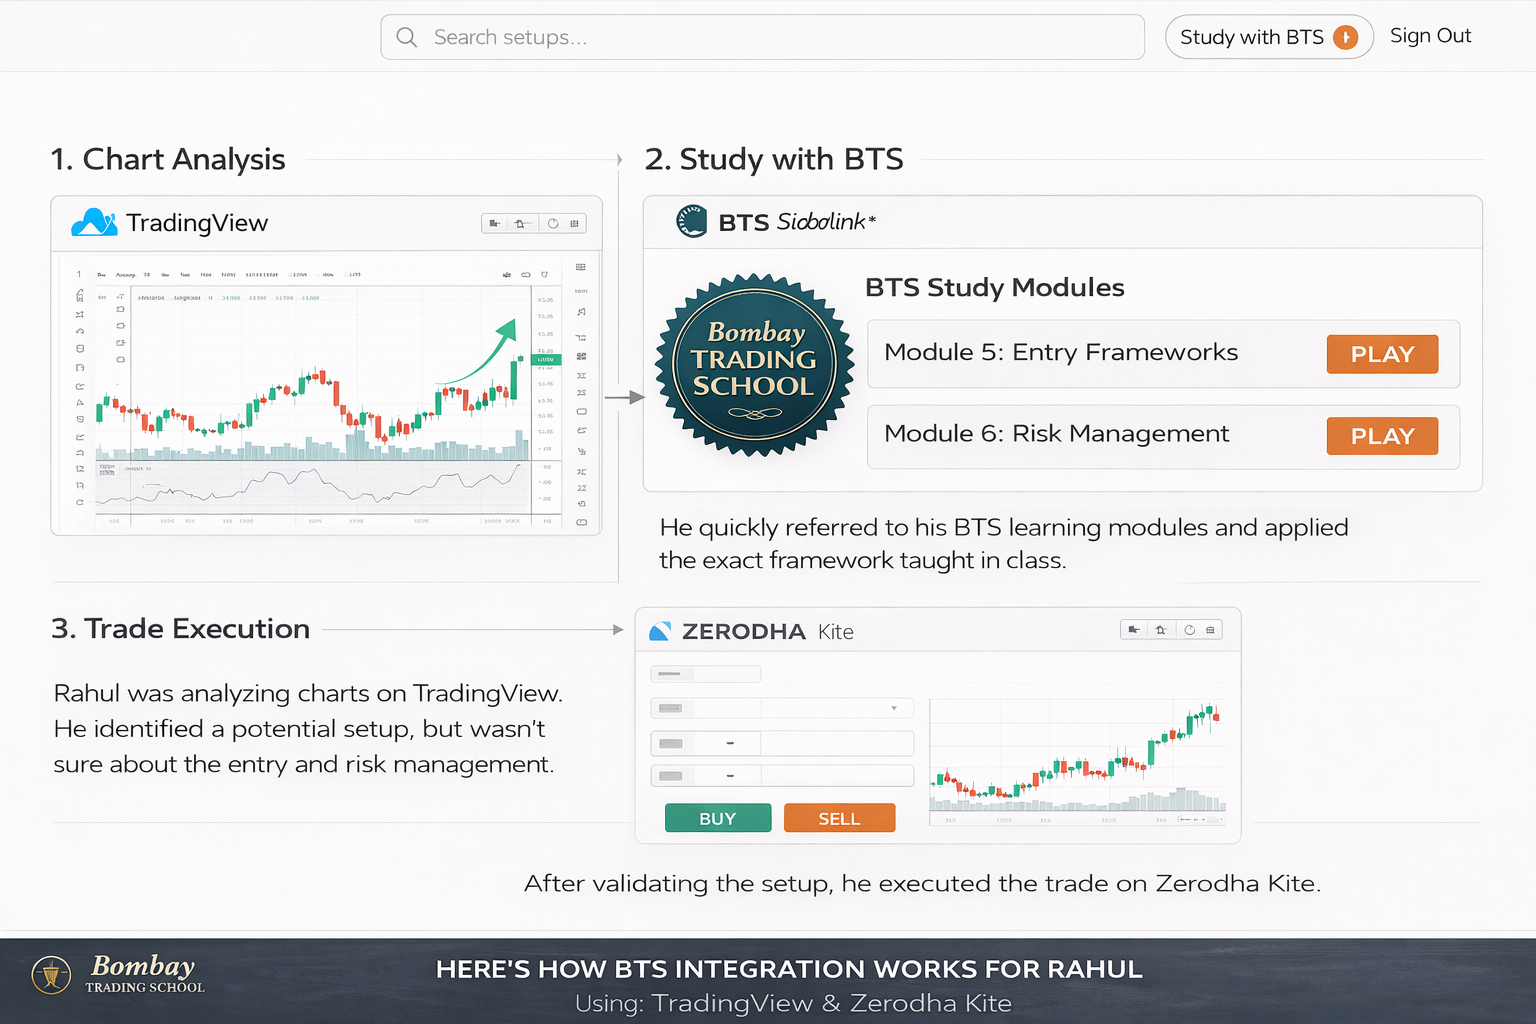This screenshot has height=1024, width=1536.
Task: Click the Zerodha input field directly above the BUY button
Action: coord(782,776)
